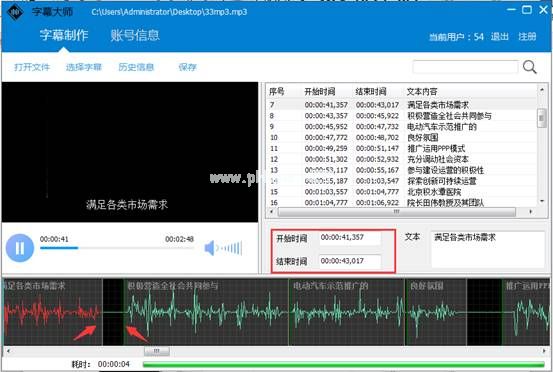Select subtitle row 13 参与建设运营的积极性
This screenshot has width=553, height=372.
click(401, 170)
